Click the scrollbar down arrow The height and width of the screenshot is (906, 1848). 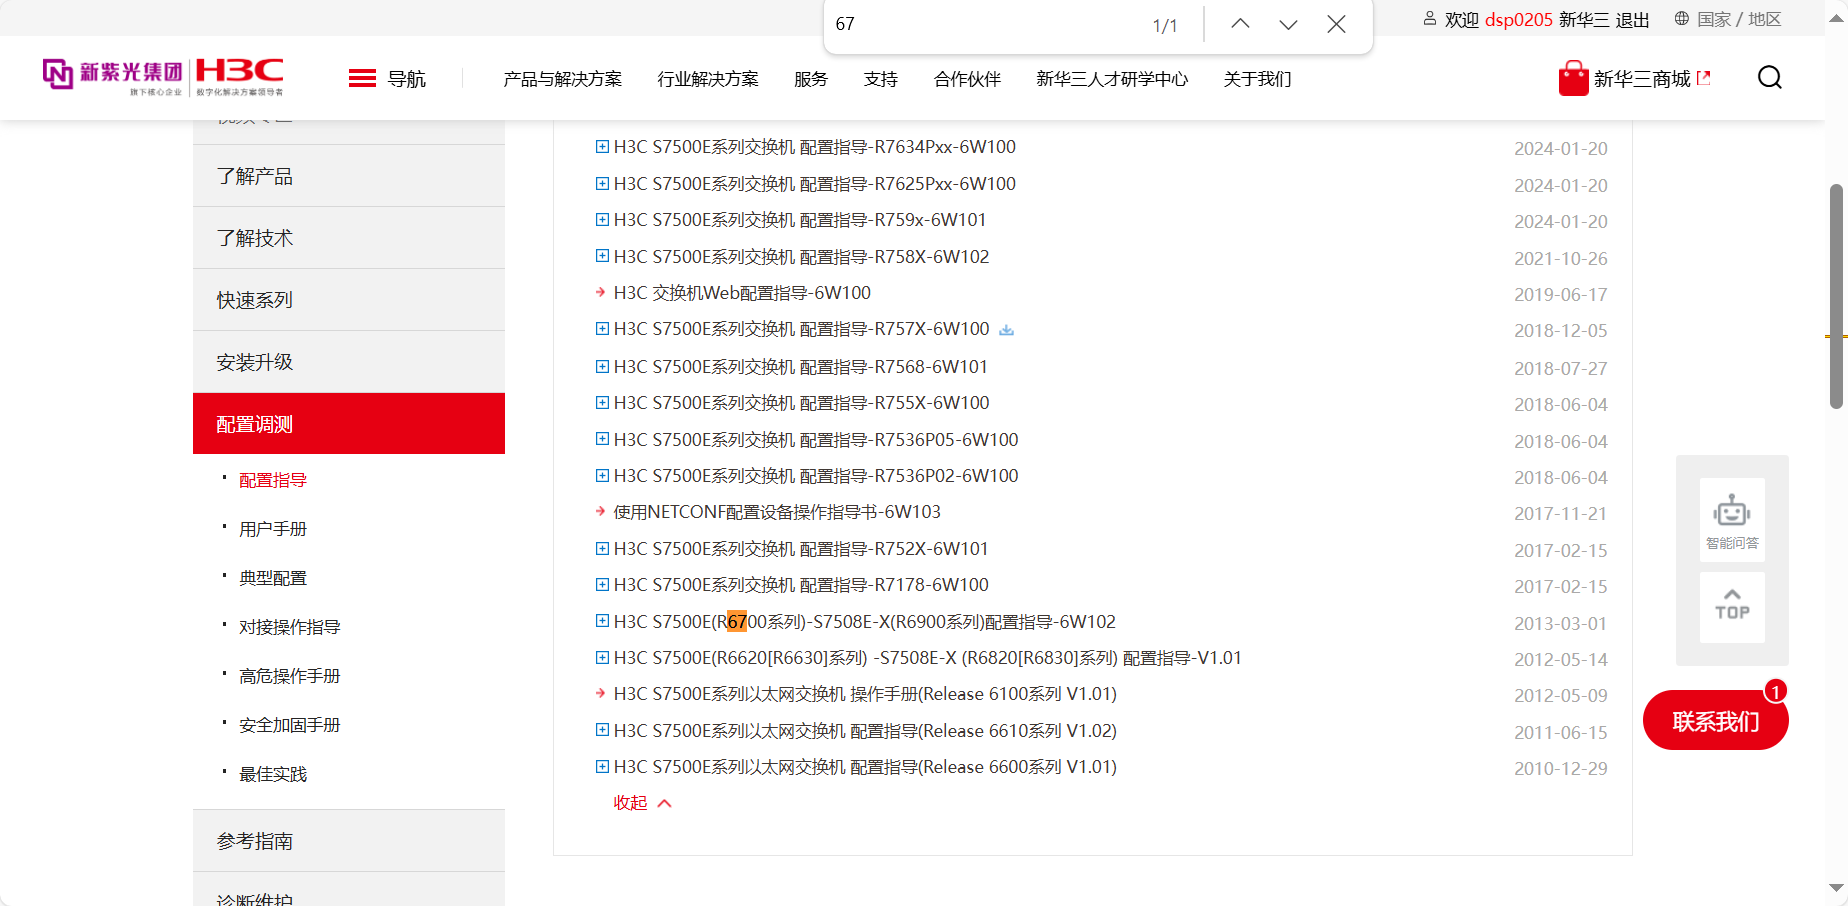point(1836,888)
